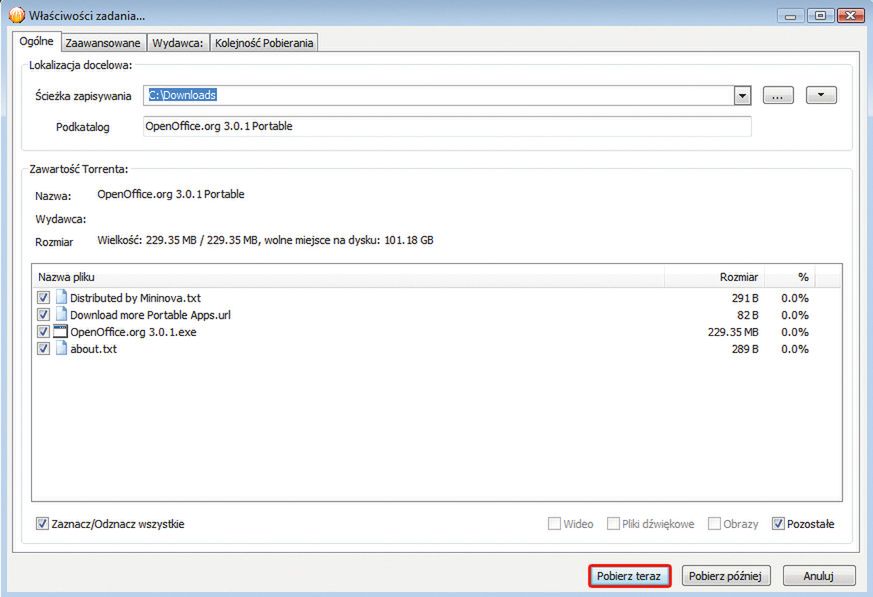Click the 82 B size value
Image resolution: width=873 pixels, height=597 pixels.
pyautogui.click(x=748, y=315)
